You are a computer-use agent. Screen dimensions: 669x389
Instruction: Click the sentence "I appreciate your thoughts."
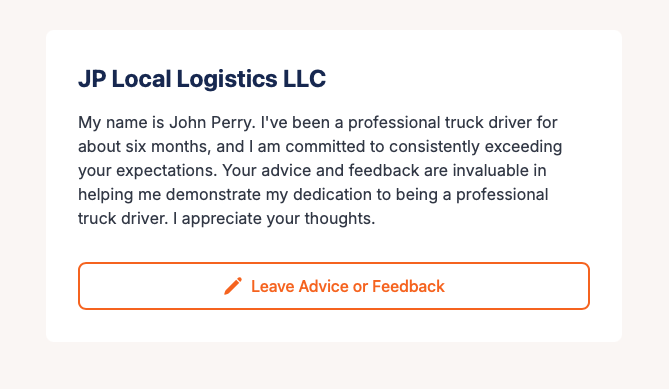(x=274, y=219)
